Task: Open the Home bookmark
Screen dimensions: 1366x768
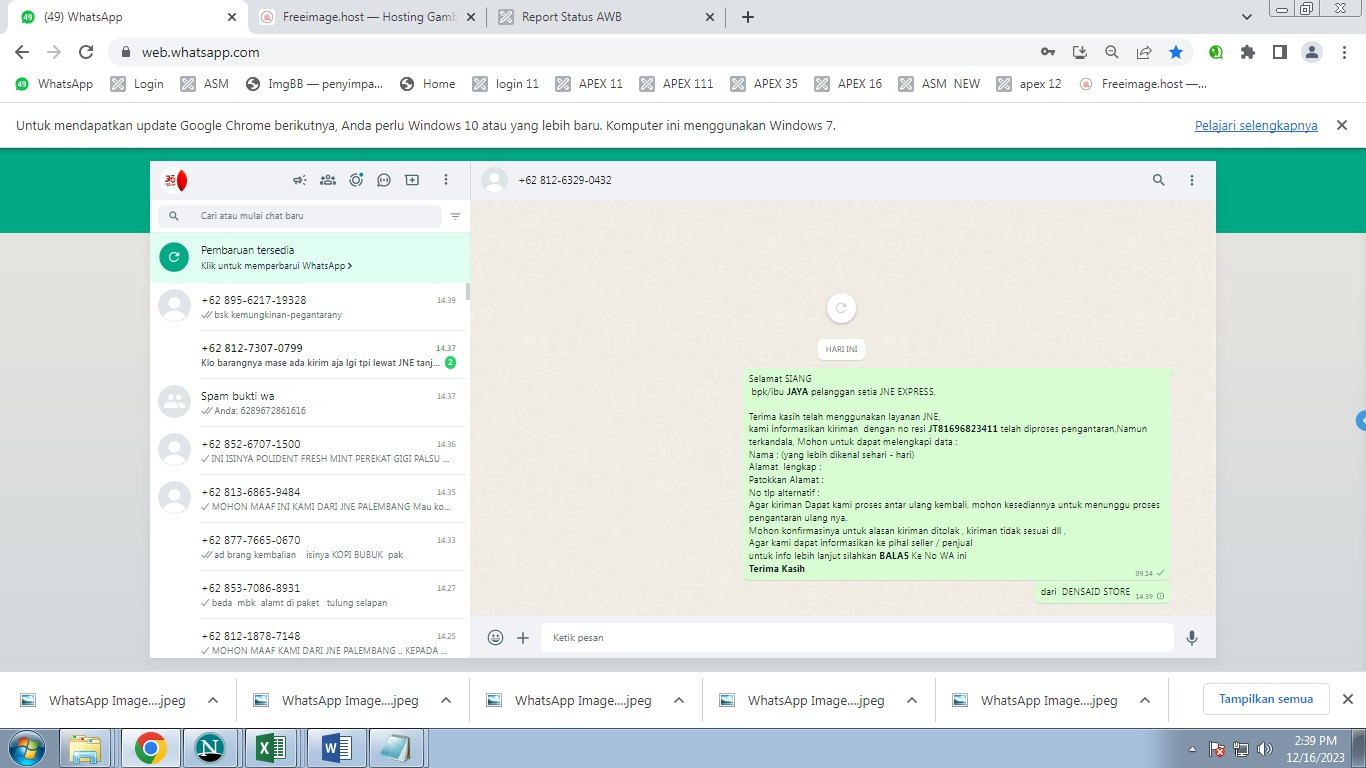Action: pyautogui.click(x=427, y=84)
